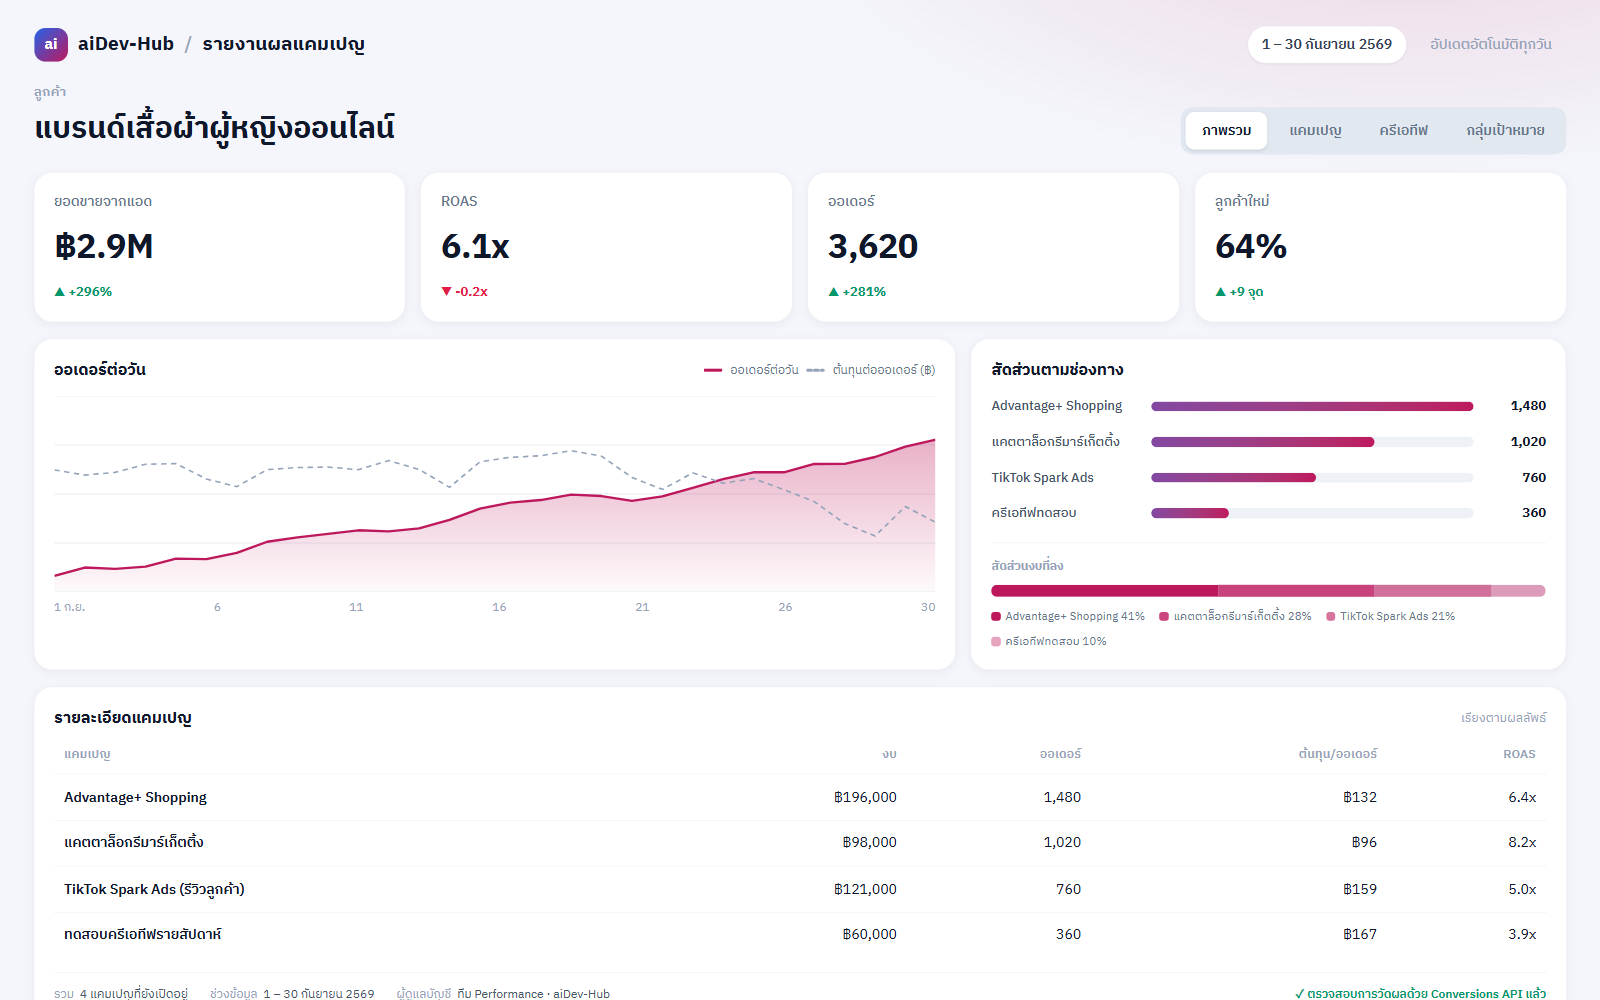Click the +281% change figure
This screenshot has height=1000, width=1600.
[864, 292]
